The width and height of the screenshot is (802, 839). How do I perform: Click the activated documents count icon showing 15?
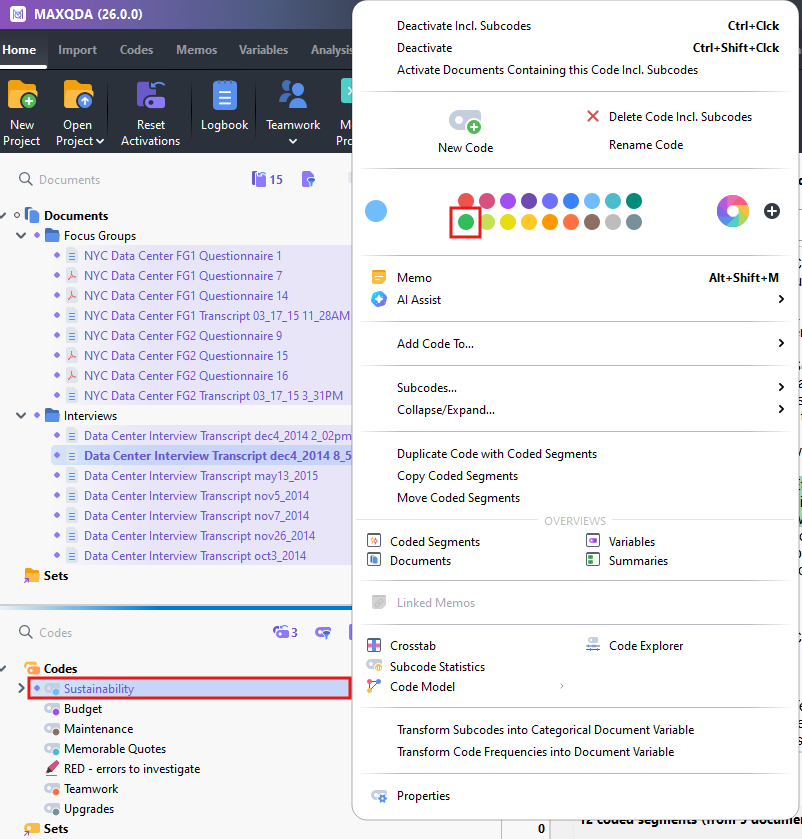click(267, 179)
